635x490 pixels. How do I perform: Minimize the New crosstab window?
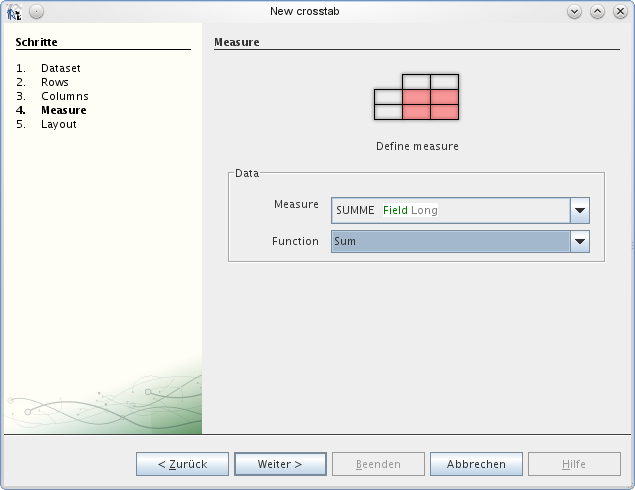[574, 12]
